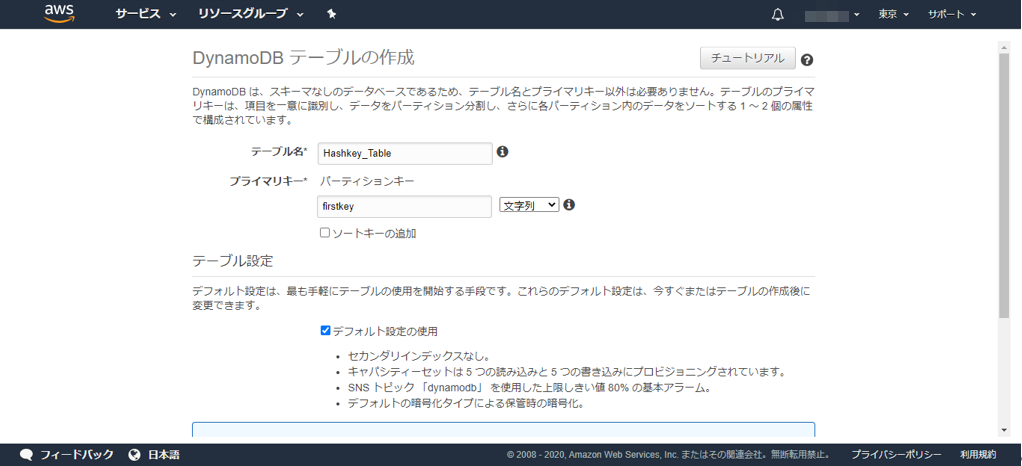Viewport: 1022px width, 466px height.
Task: Click the scrollbar down arrow
Action: click(x=1004, y=431)
